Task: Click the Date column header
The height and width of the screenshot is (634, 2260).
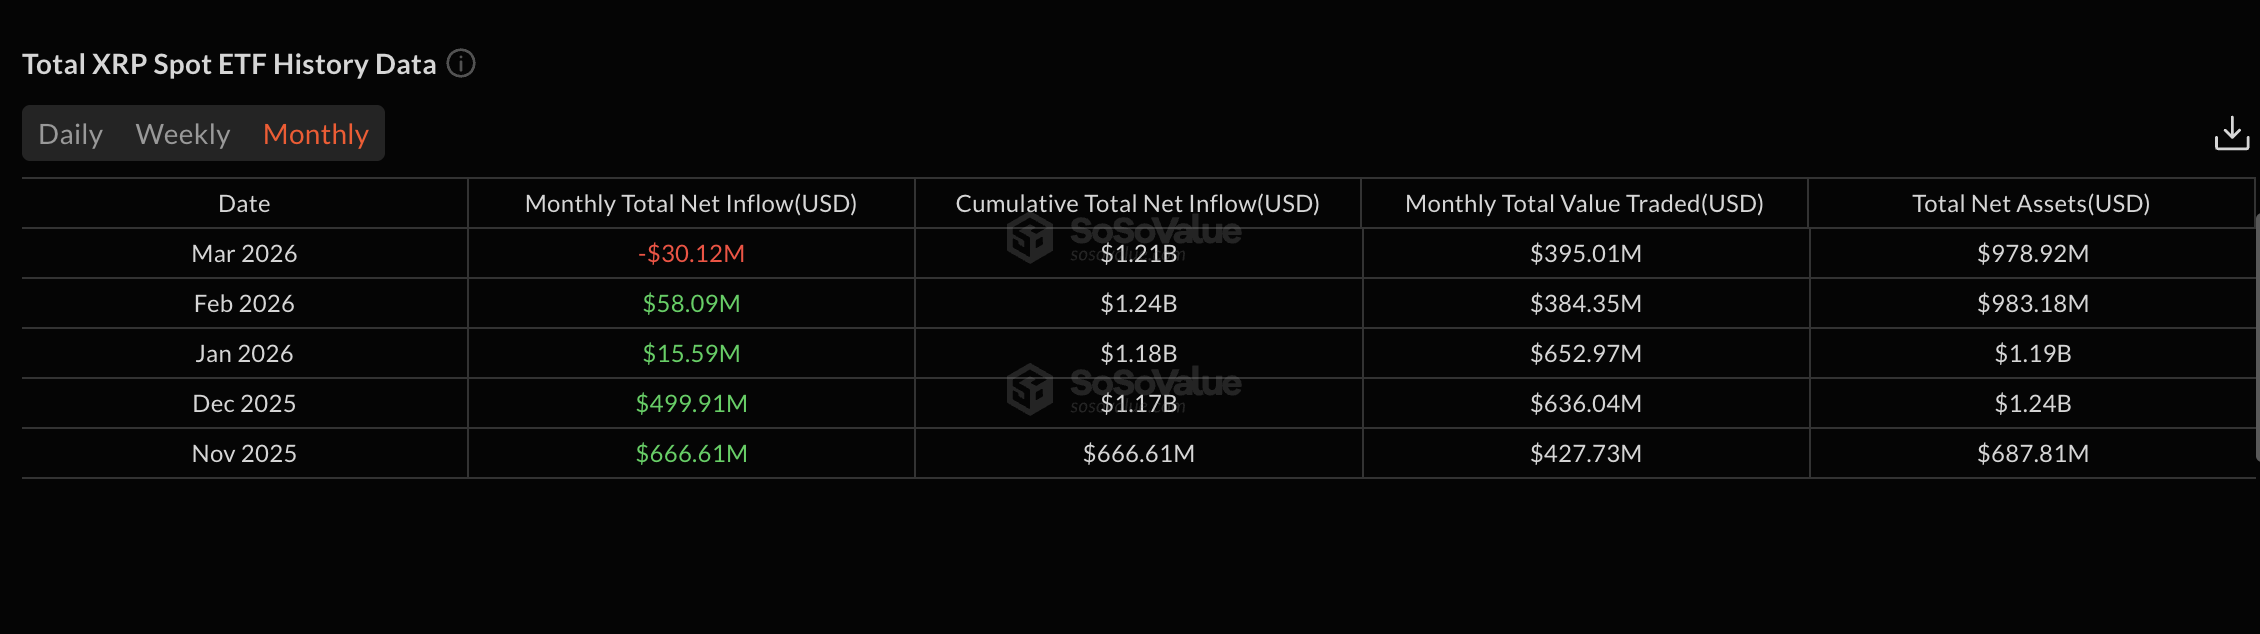Action: coord(243,203)
